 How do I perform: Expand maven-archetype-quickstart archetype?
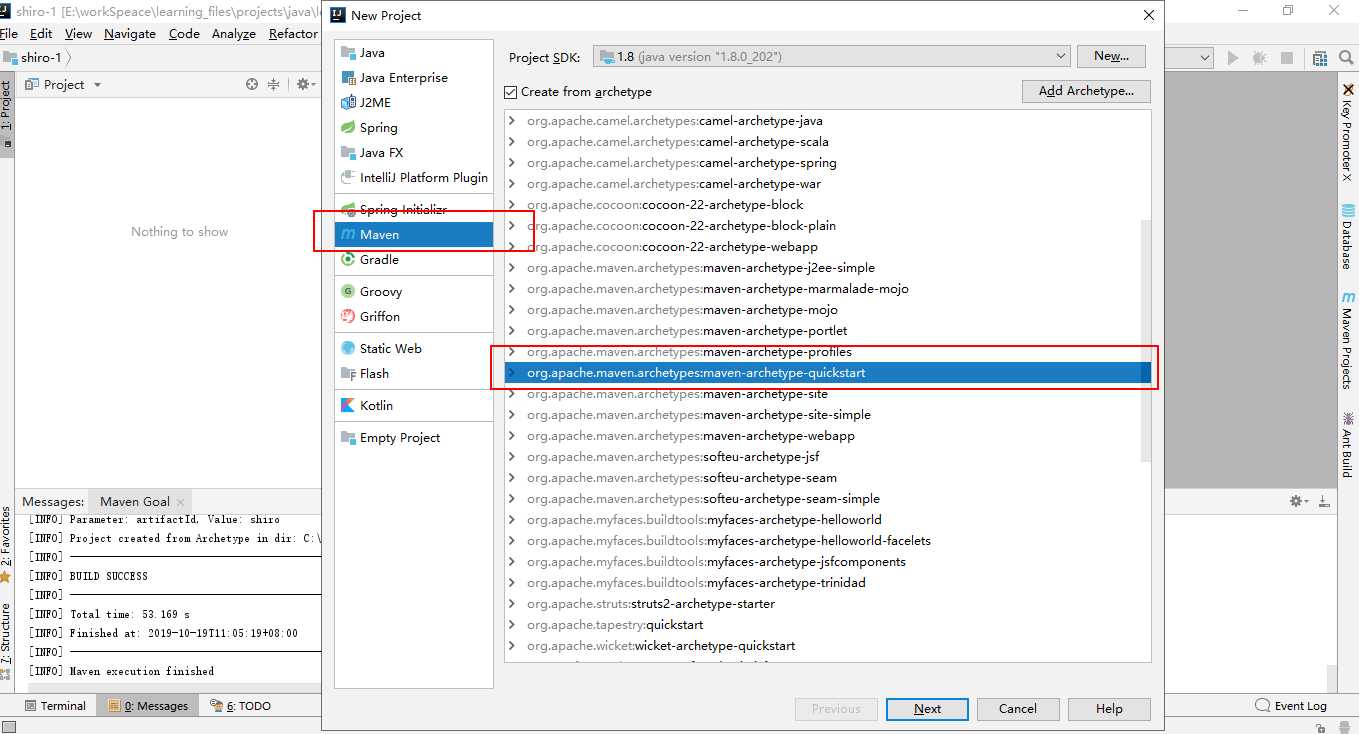tap(512, 373)
